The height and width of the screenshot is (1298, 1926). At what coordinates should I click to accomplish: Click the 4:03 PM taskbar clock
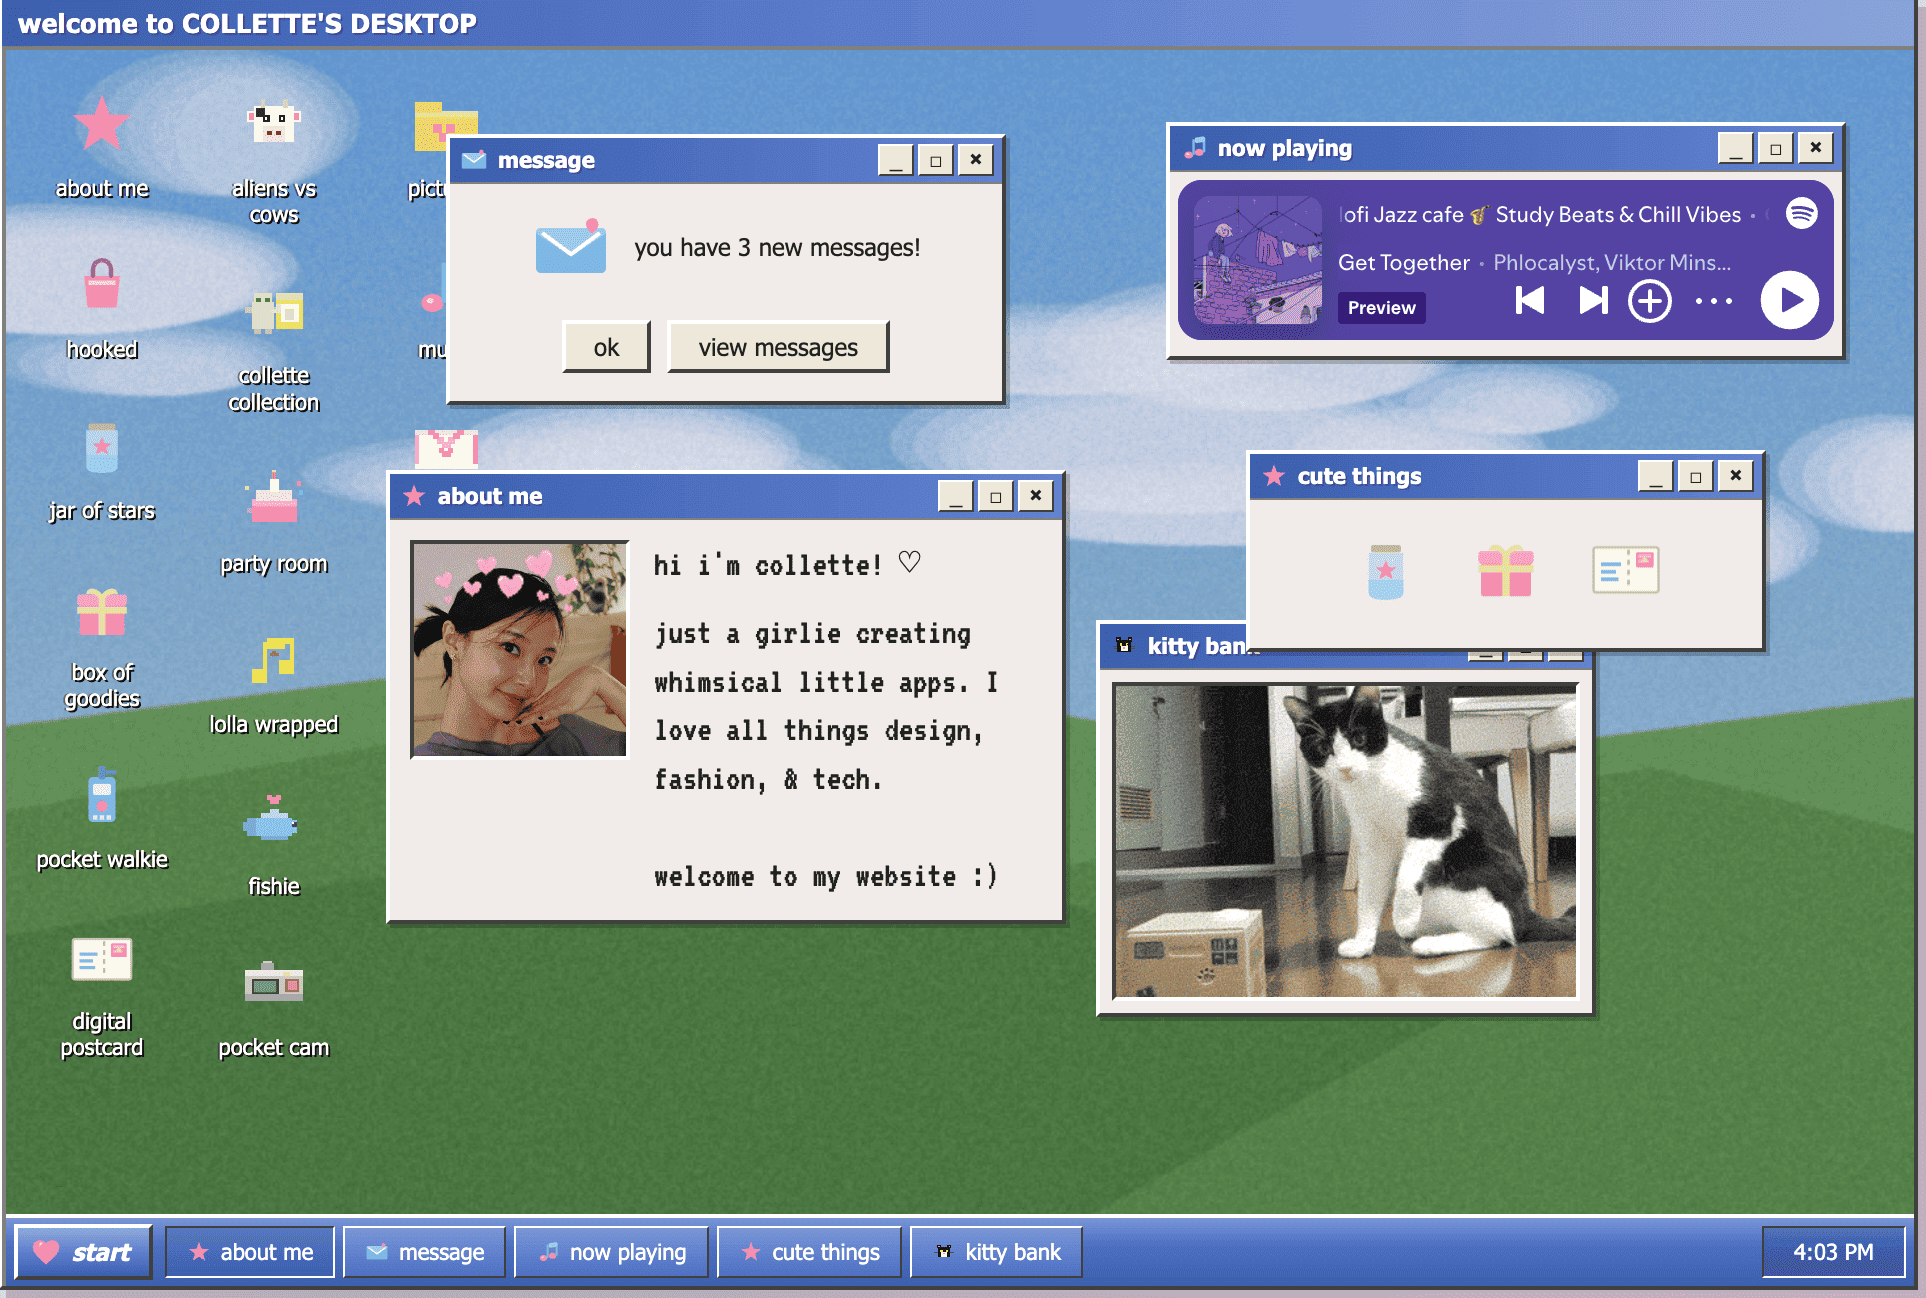pos(1833,1252)
